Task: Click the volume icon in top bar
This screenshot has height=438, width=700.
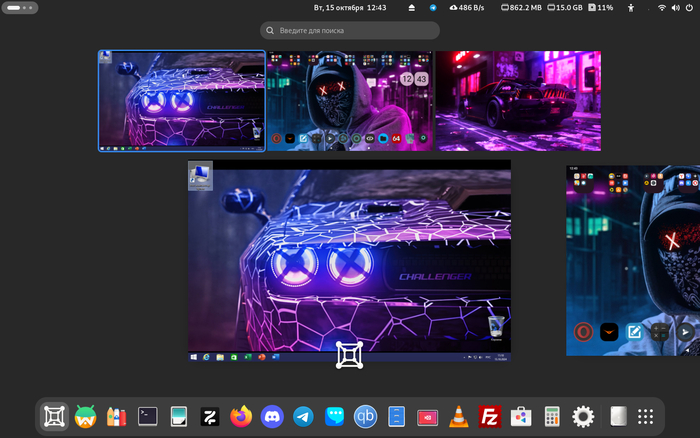Action: (x=675, y=8)
